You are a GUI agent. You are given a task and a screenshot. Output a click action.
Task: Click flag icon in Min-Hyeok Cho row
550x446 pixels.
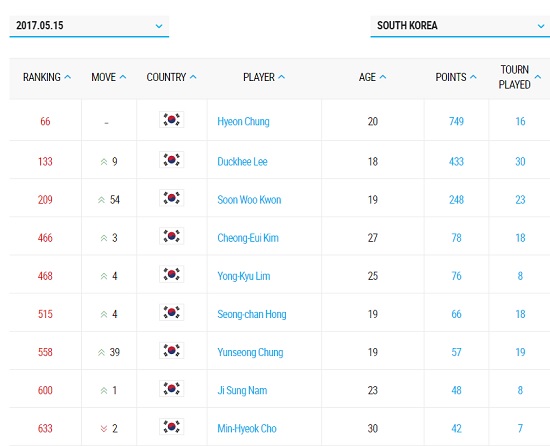tap(172, 427)
